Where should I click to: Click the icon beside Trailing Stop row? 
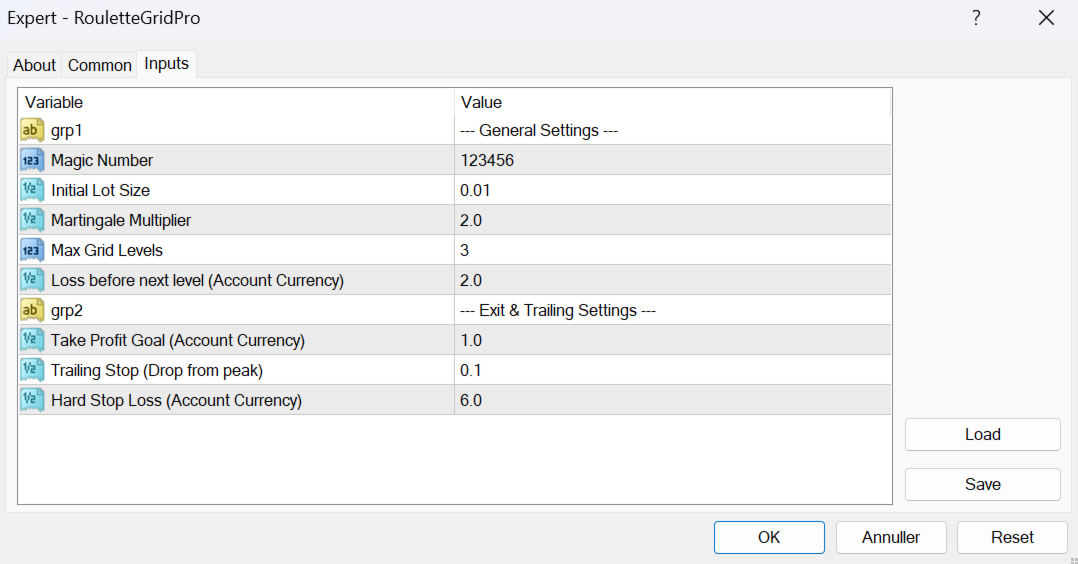tap(32, 370)
